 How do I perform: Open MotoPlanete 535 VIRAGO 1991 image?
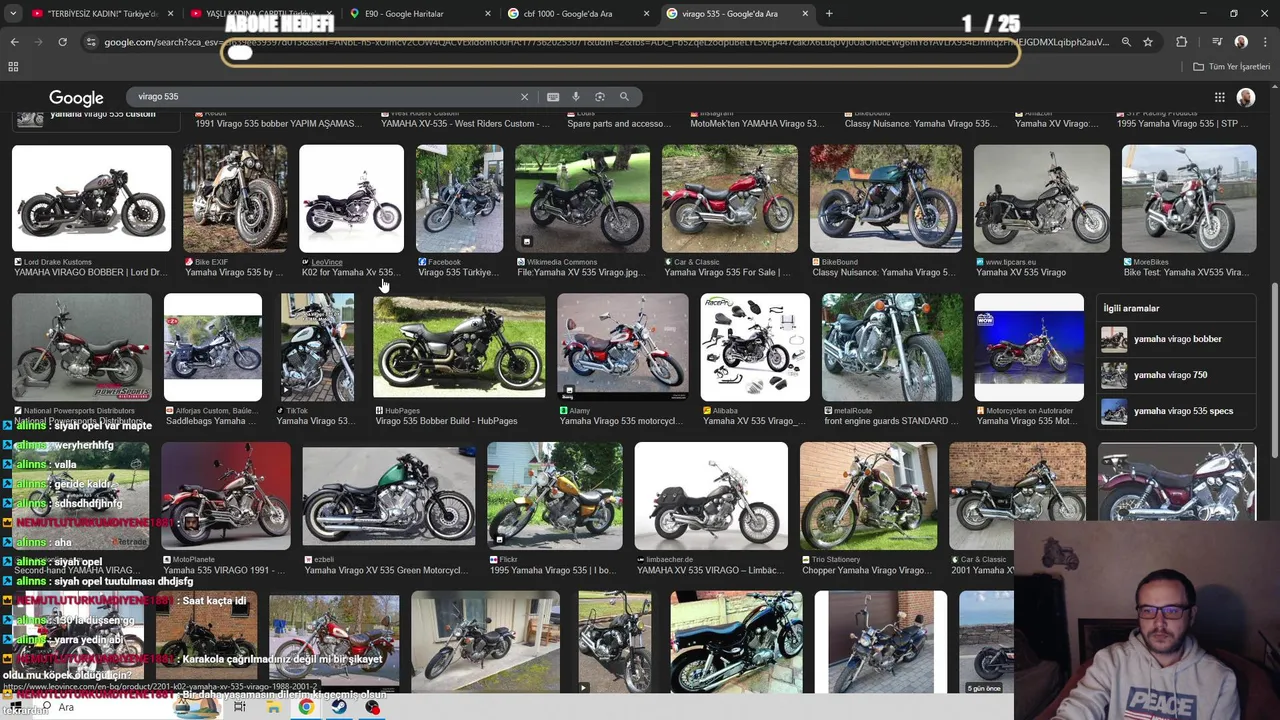[x=226, y=496]
